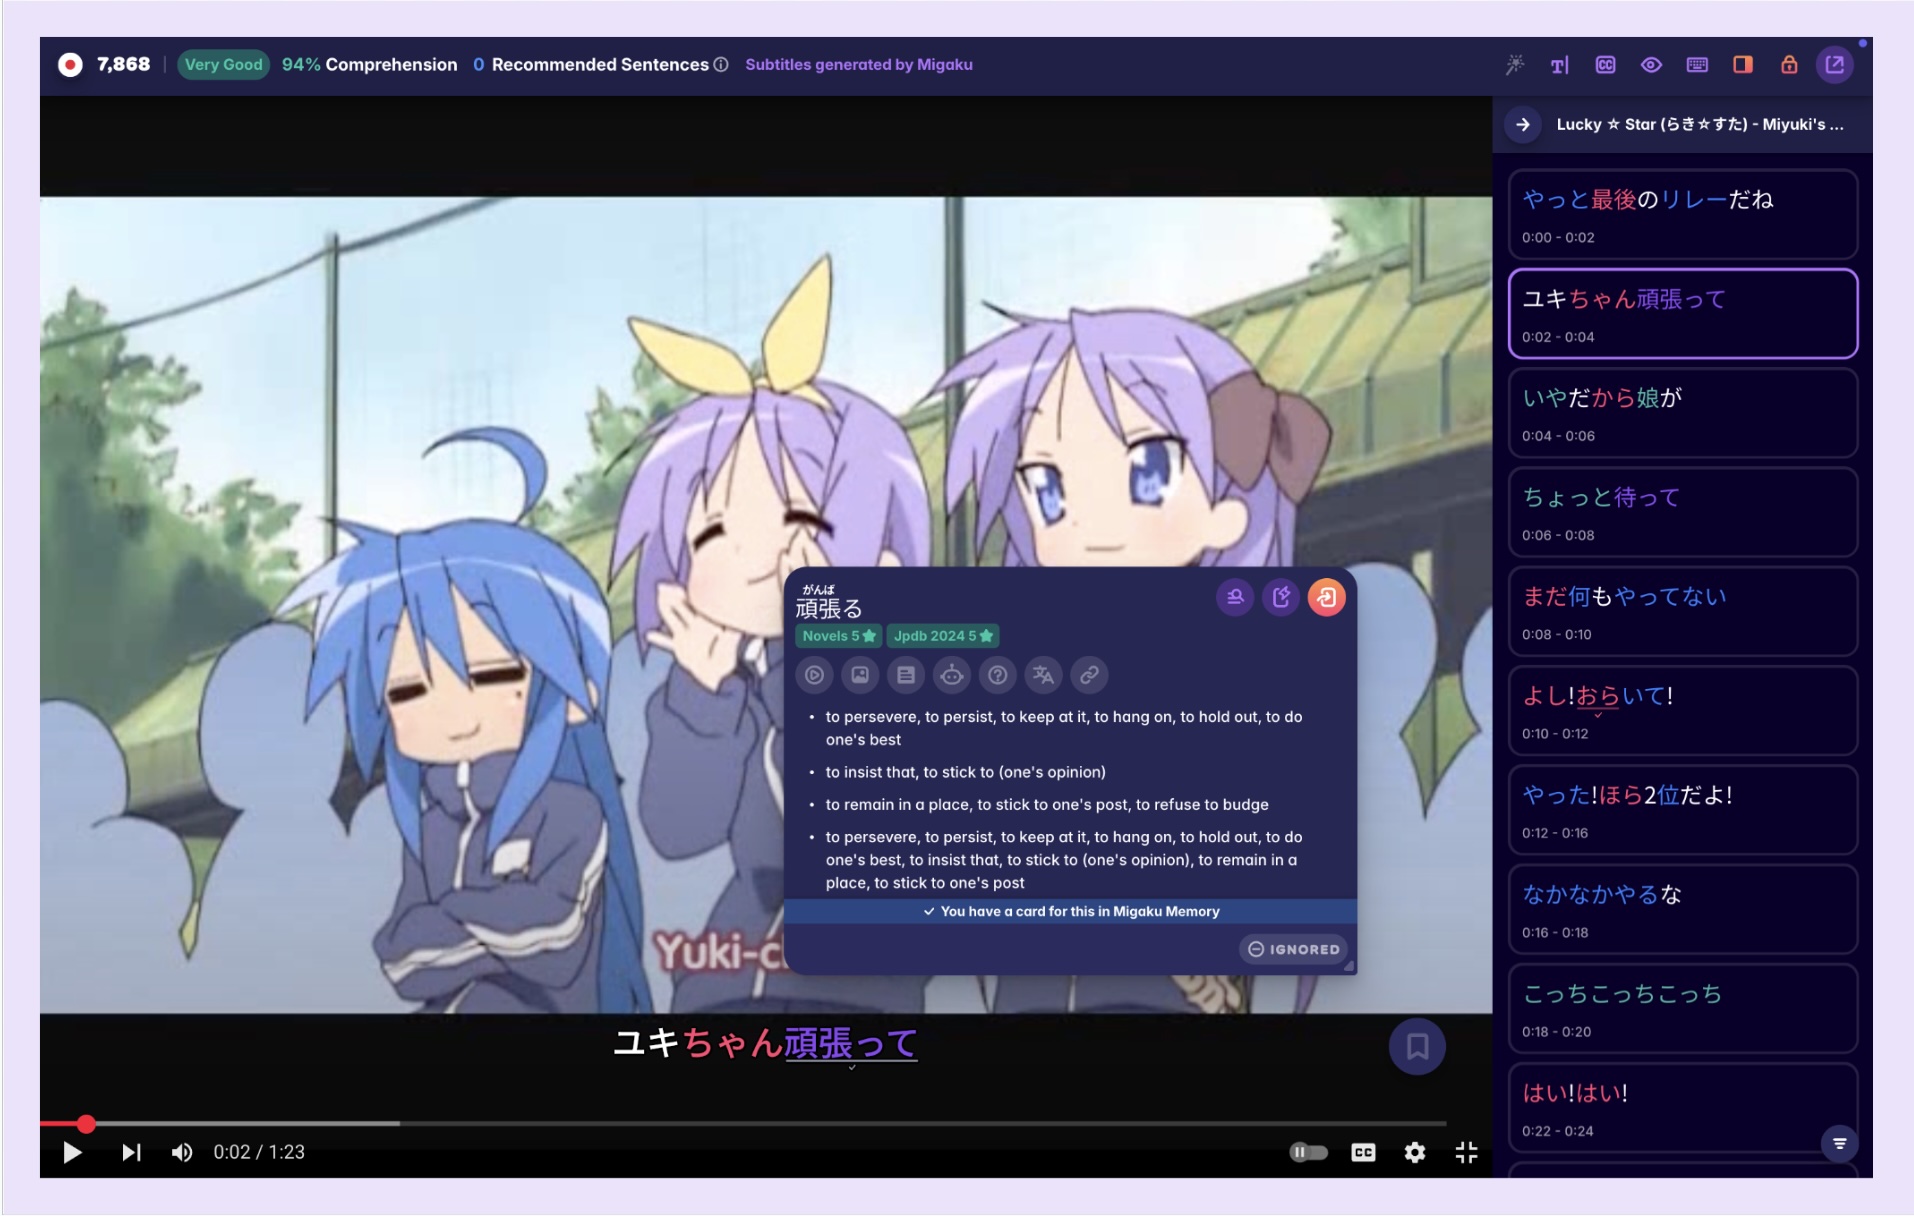Collapse the subtitle sidebar with arrow button

pos(1523,125)
